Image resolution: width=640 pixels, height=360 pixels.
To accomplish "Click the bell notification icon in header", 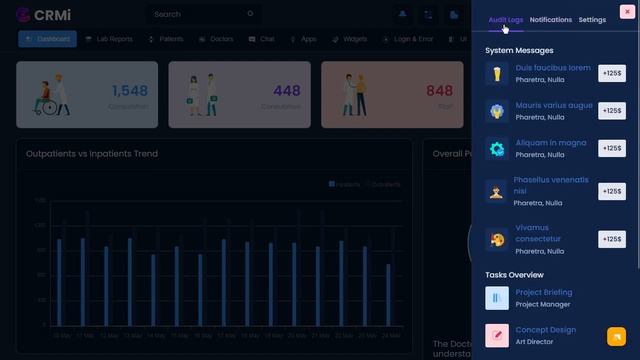I will click(402, 15).
